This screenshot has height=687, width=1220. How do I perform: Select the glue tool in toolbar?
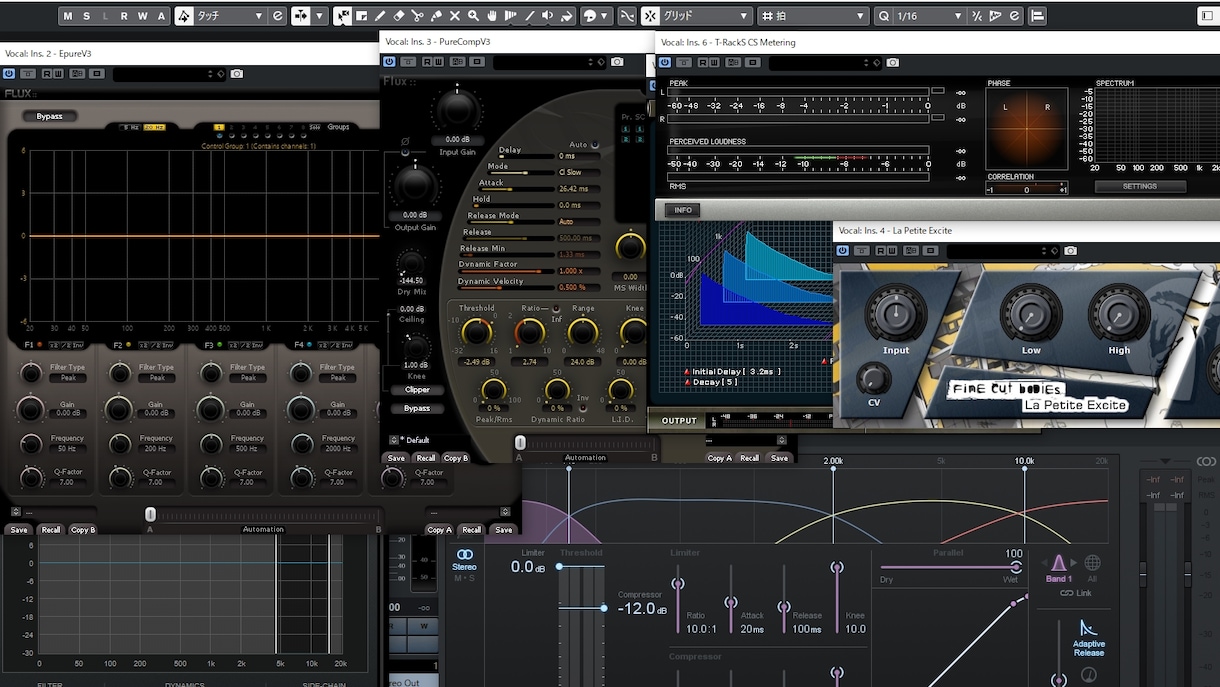[x=436, y=16]
